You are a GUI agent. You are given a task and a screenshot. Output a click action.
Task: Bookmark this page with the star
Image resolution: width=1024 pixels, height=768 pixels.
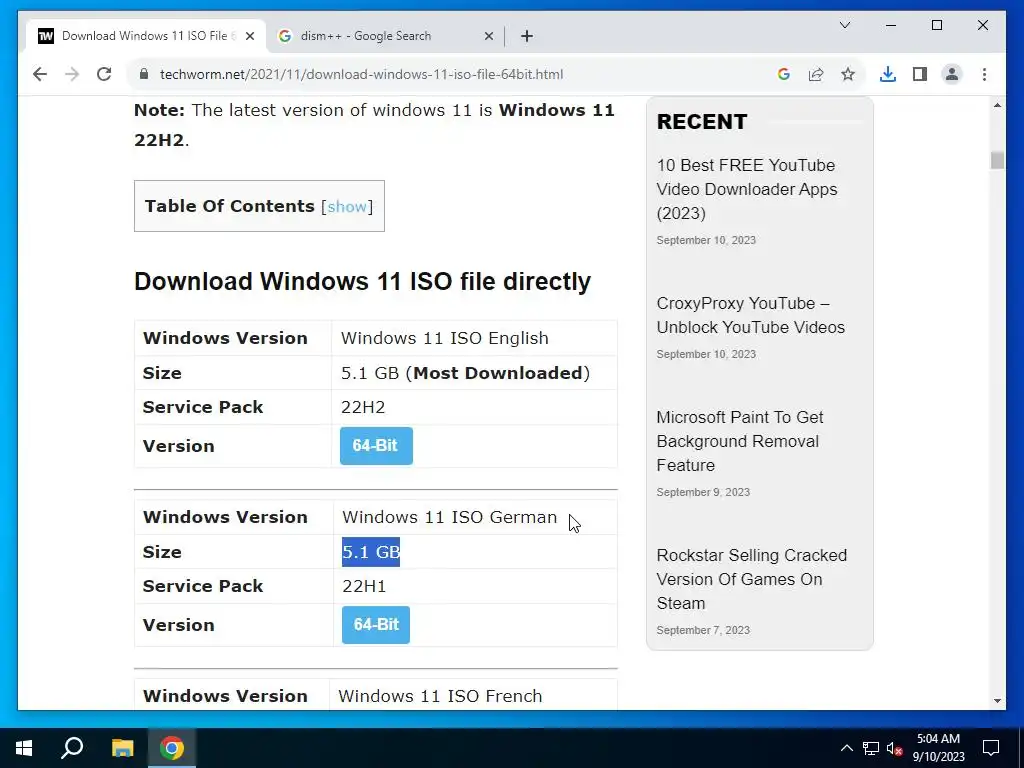point(848,74)
